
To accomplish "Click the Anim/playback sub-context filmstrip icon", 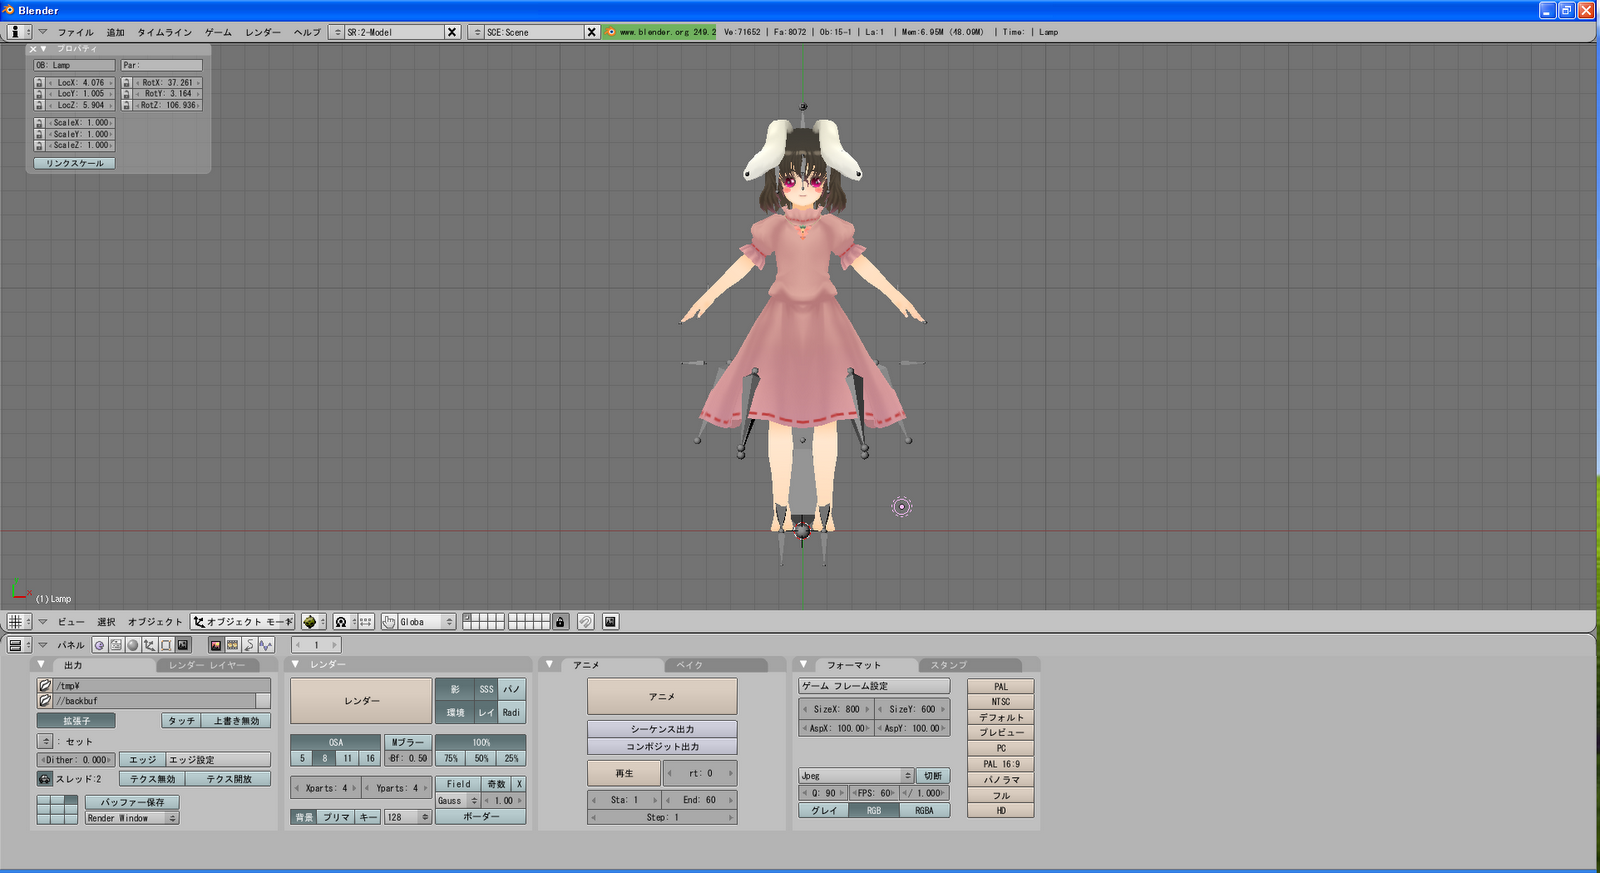I will click(232, 645).
